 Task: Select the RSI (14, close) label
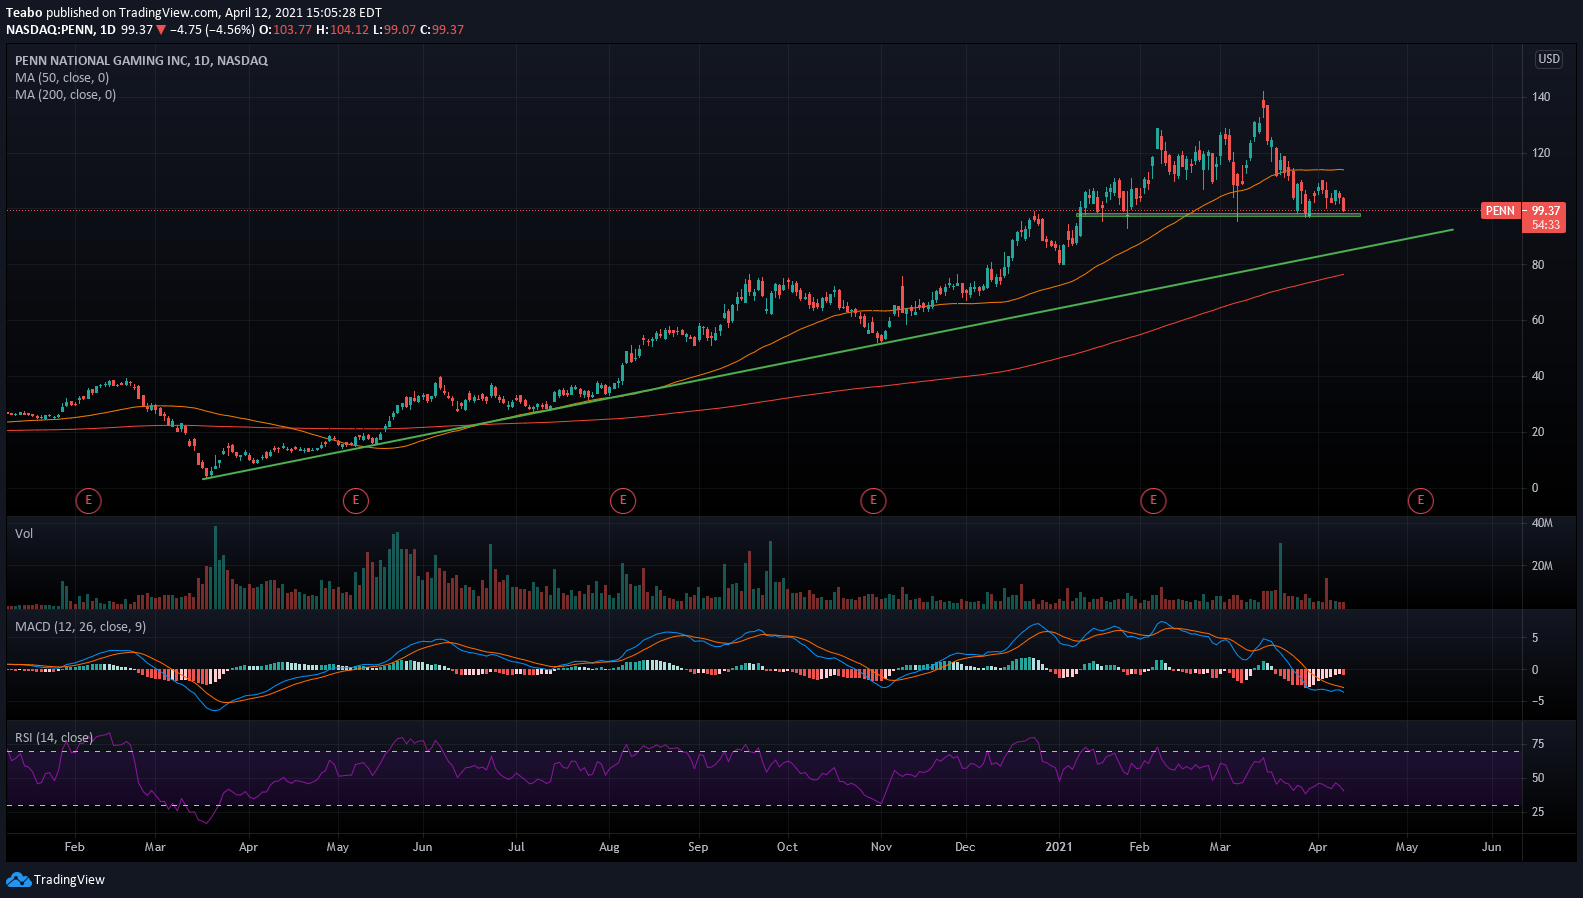click(54, 738)
